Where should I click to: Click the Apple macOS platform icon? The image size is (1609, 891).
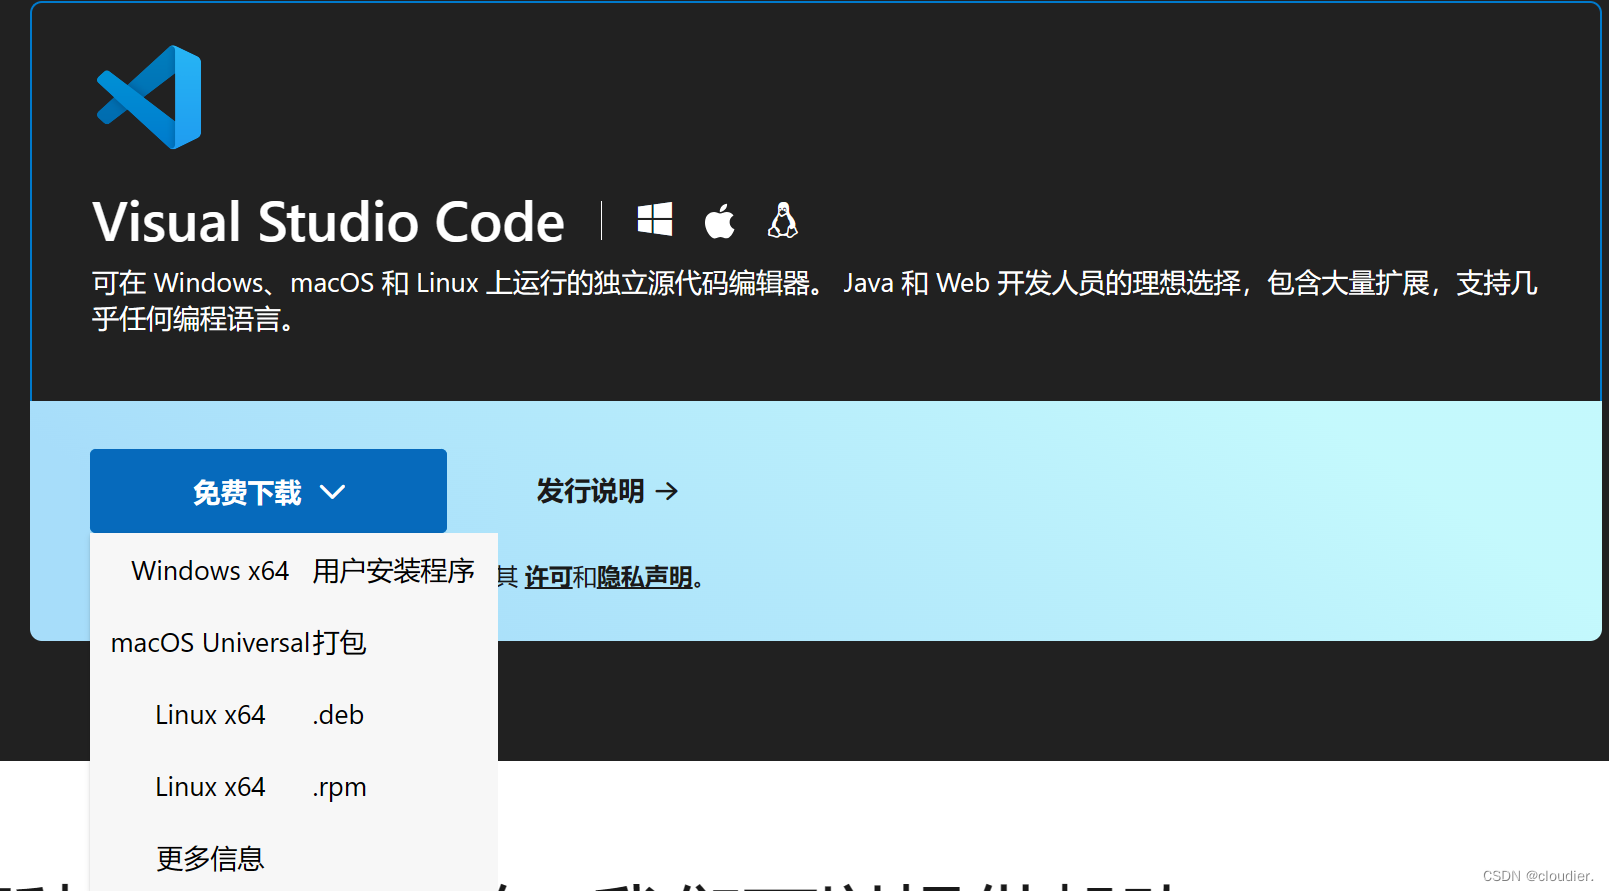(719, 221)
